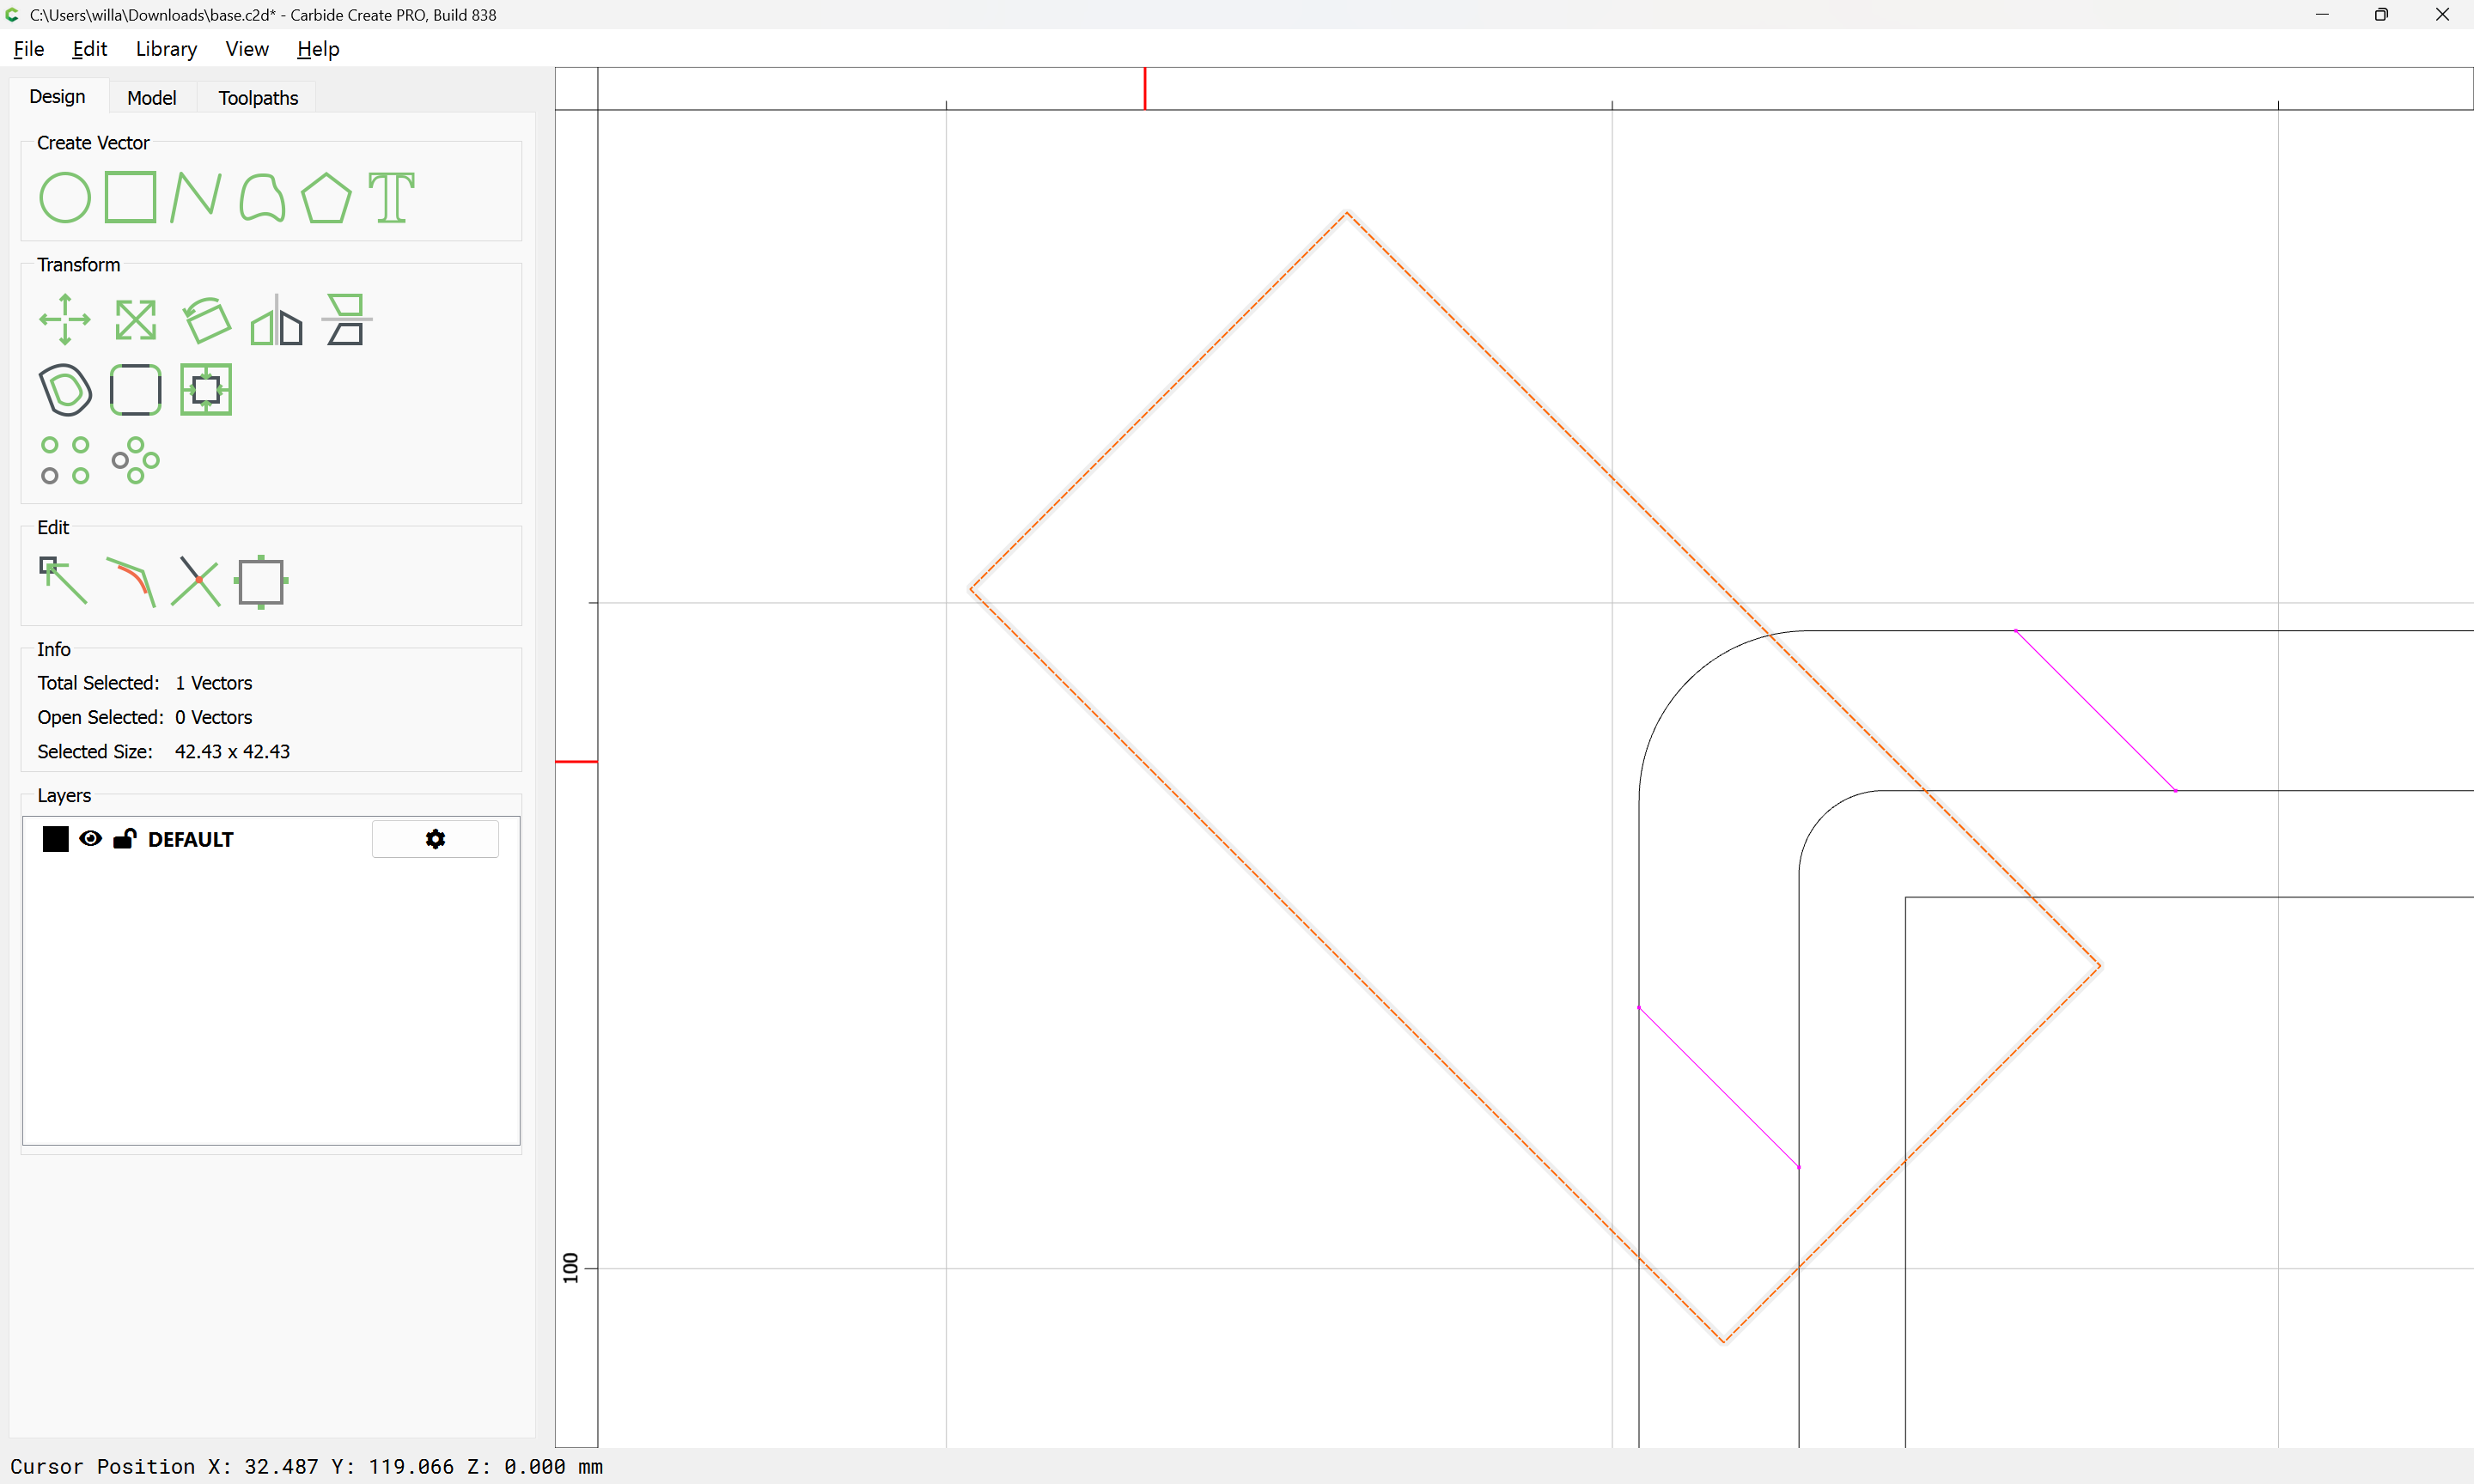Click the Scale transform tool
The image size is (2474, 1484).
pos(135,320)
